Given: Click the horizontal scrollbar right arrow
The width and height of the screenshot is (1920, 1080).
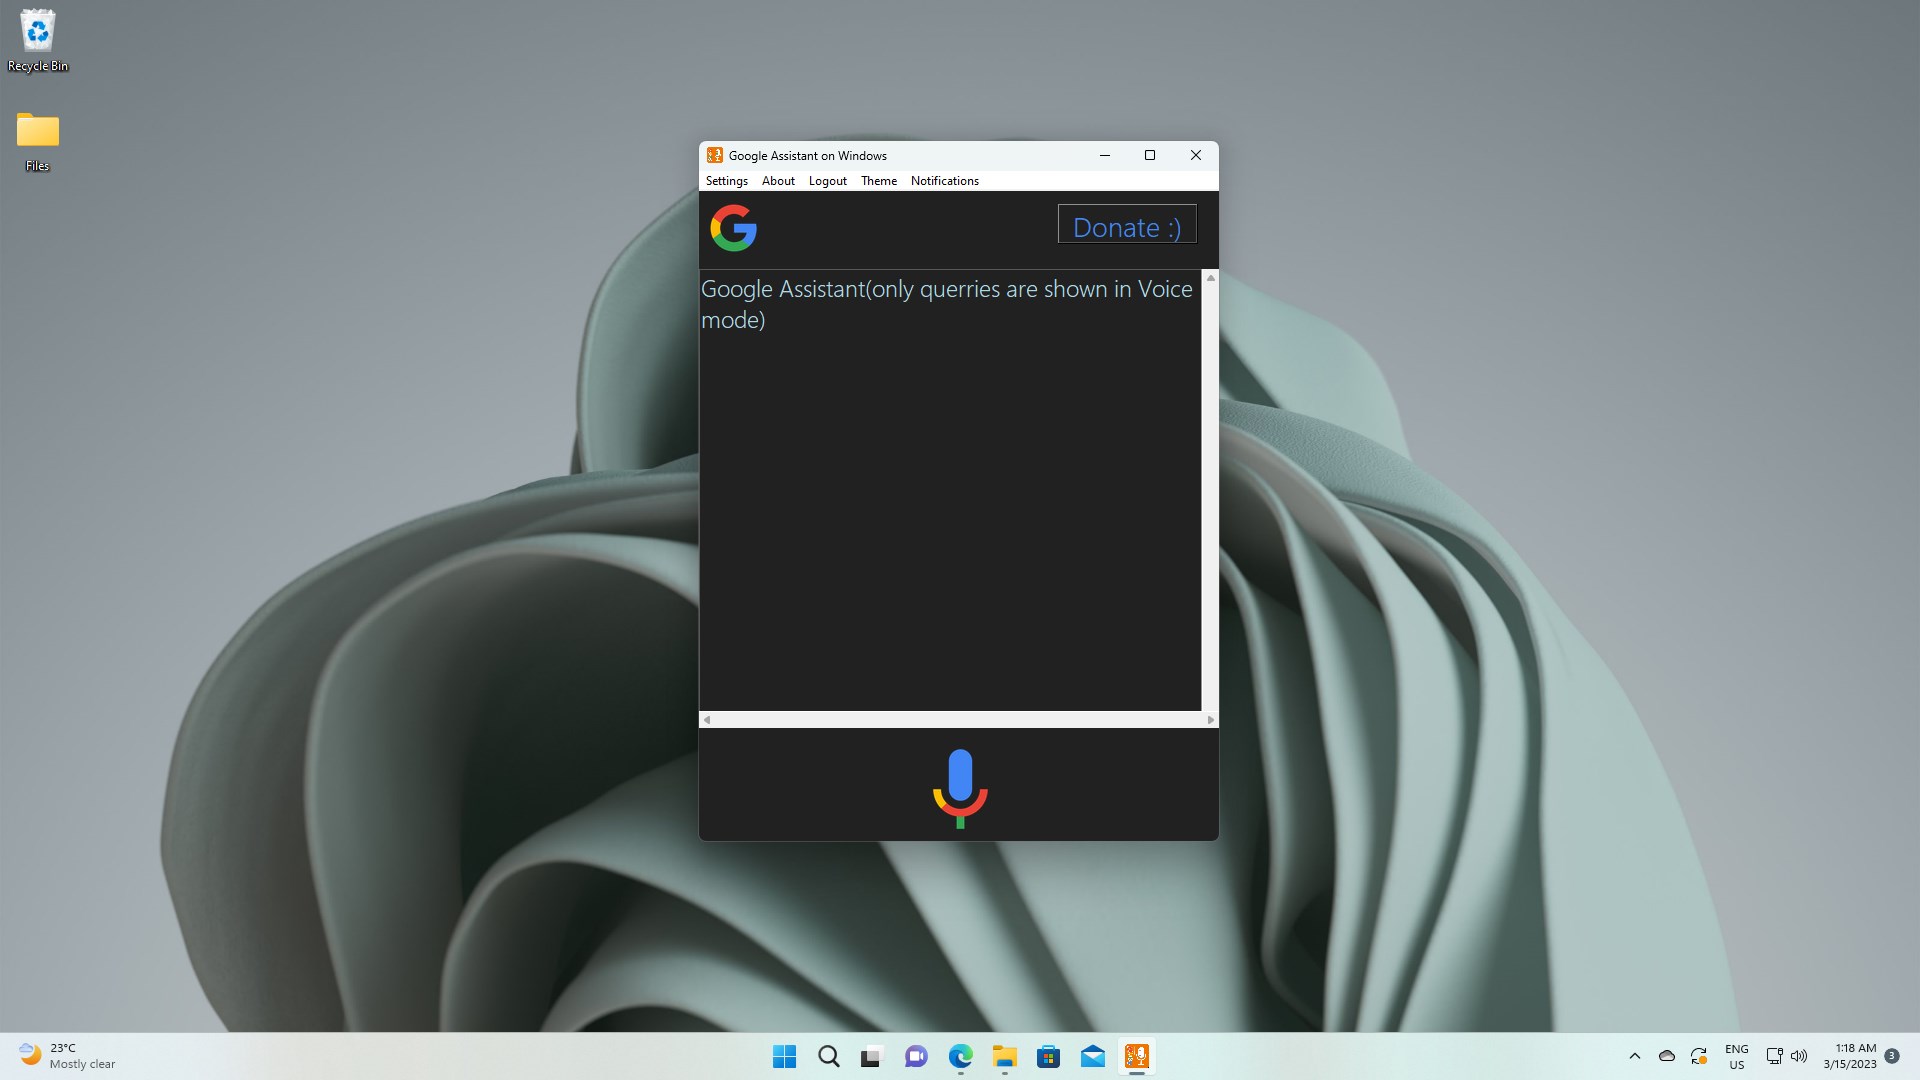Looking at the screenshot, I should 1210,720.
